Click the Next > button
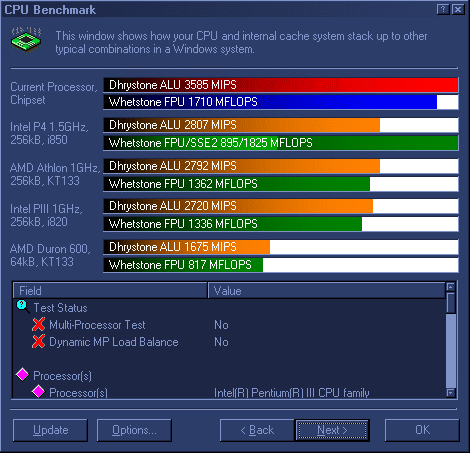470x453 pixels. 332,430
